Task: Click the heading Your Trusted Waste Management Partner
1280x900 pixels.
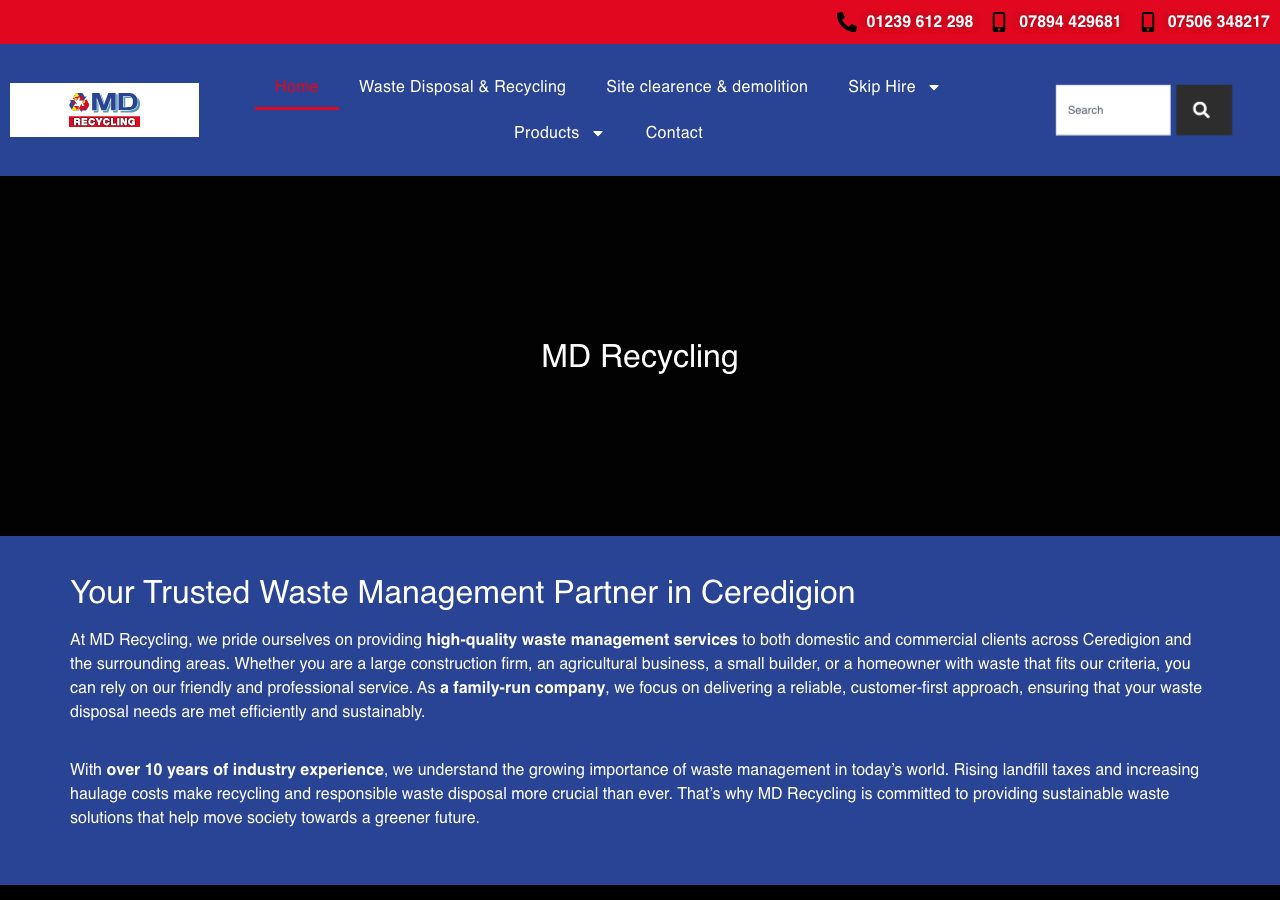Action: [x=462, y=592]
